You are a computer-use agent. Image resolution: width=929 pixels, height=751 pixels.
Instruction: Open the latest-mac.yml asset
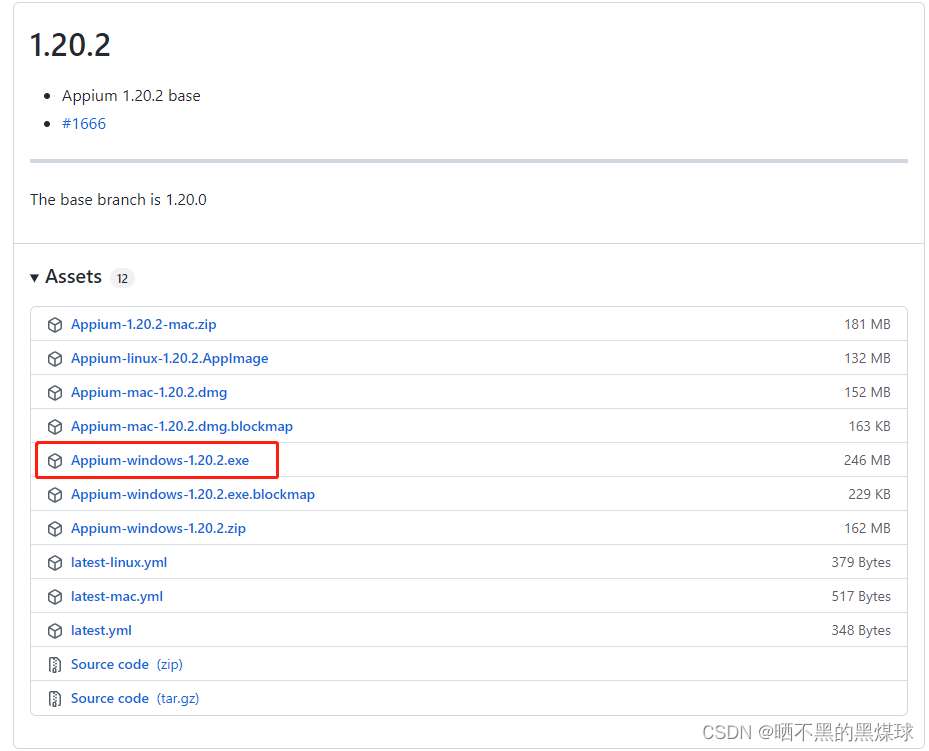[117, 597]
